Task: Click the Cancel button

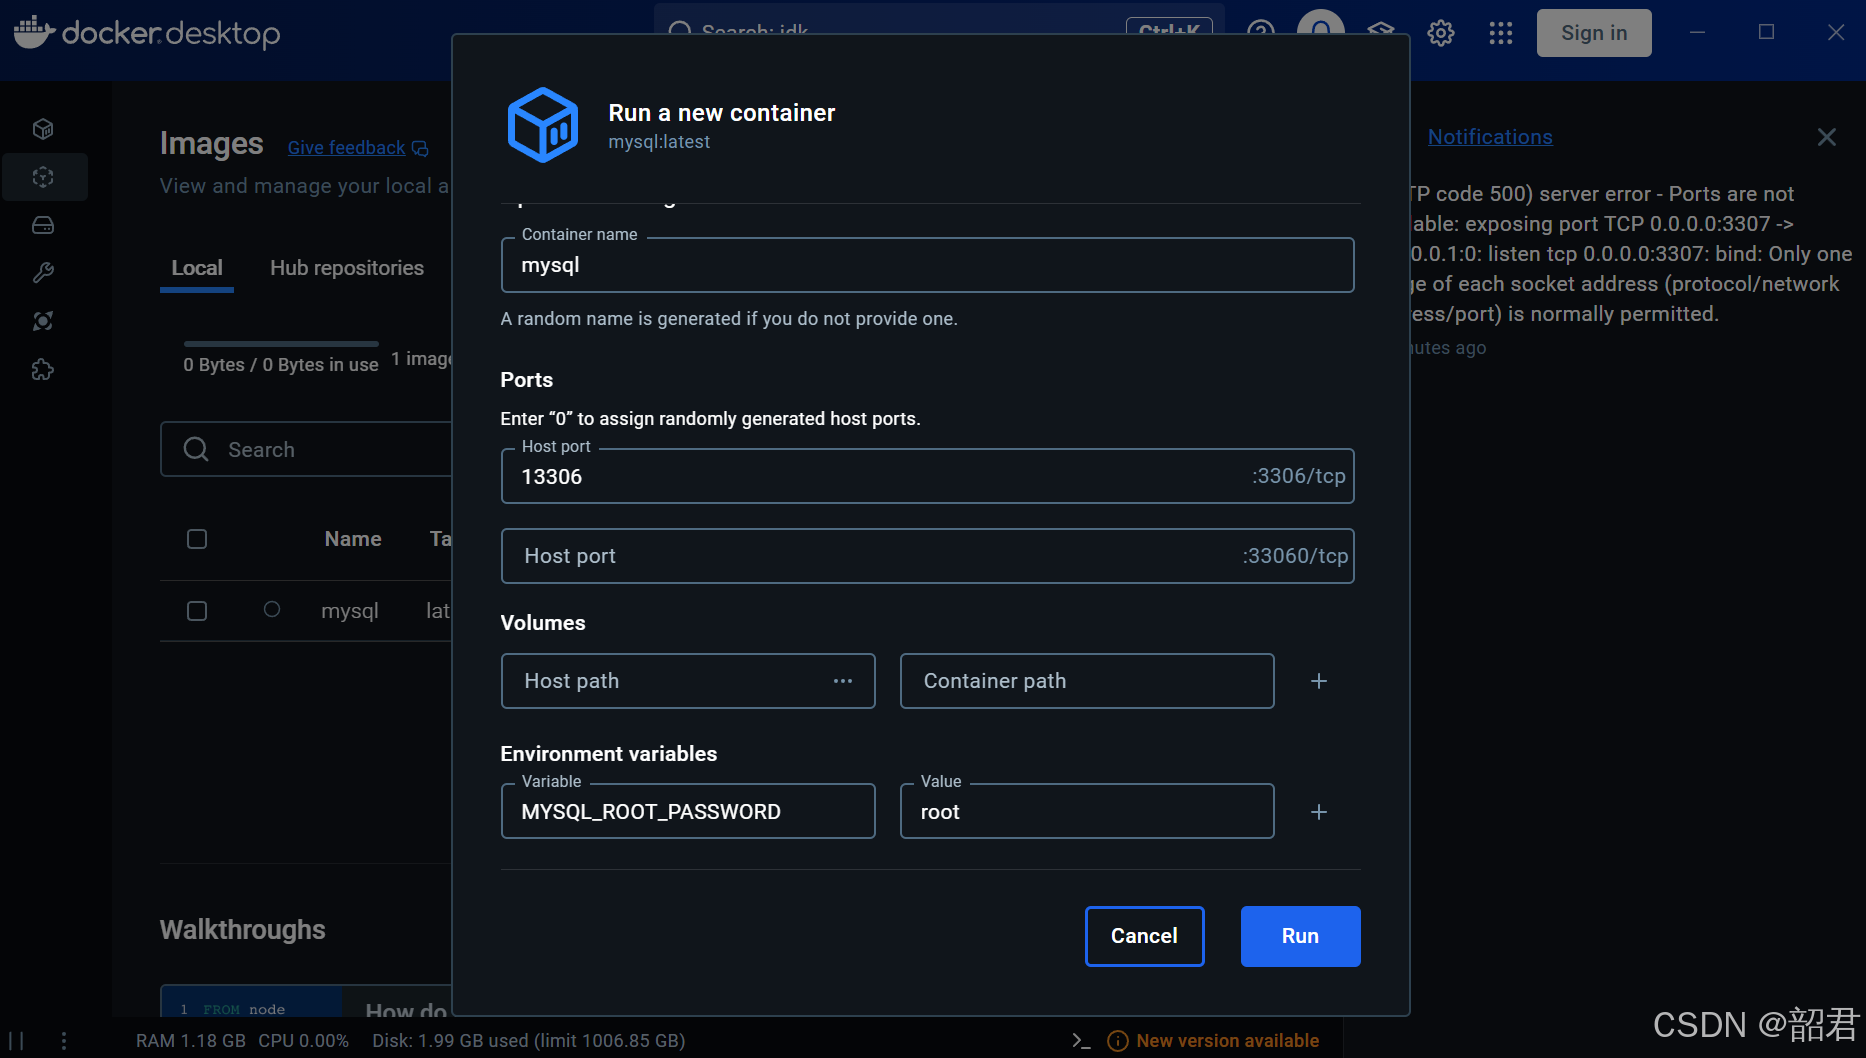Action: coord(1144,936)
